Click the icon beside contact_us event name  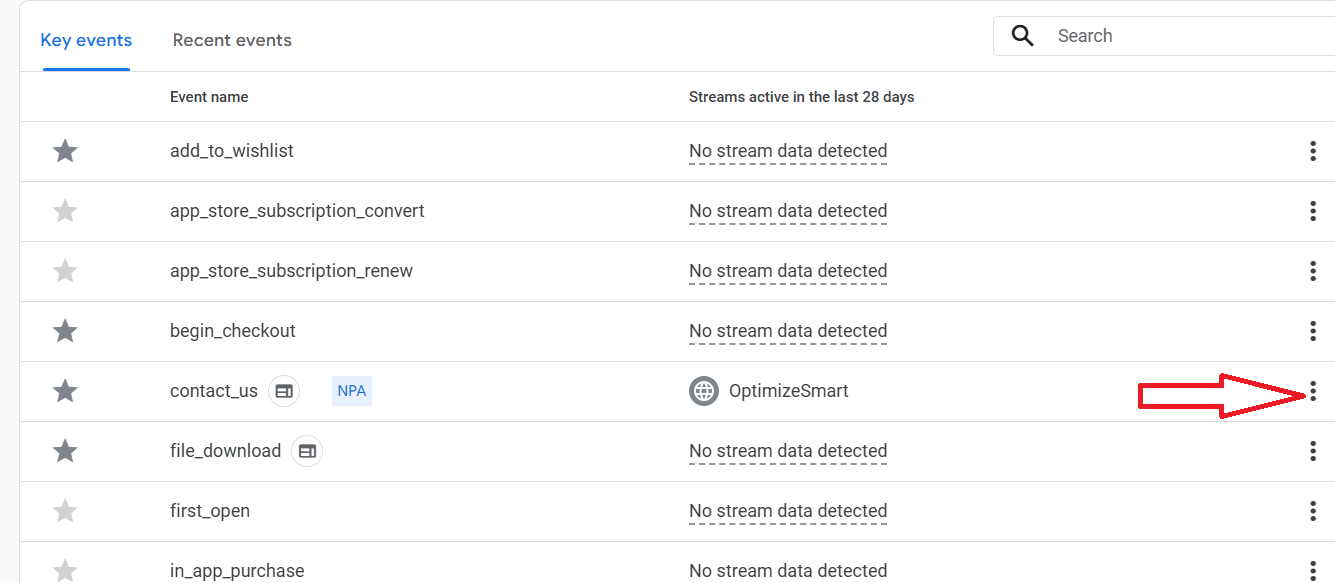pyautogui.click(x=284, y=391)
